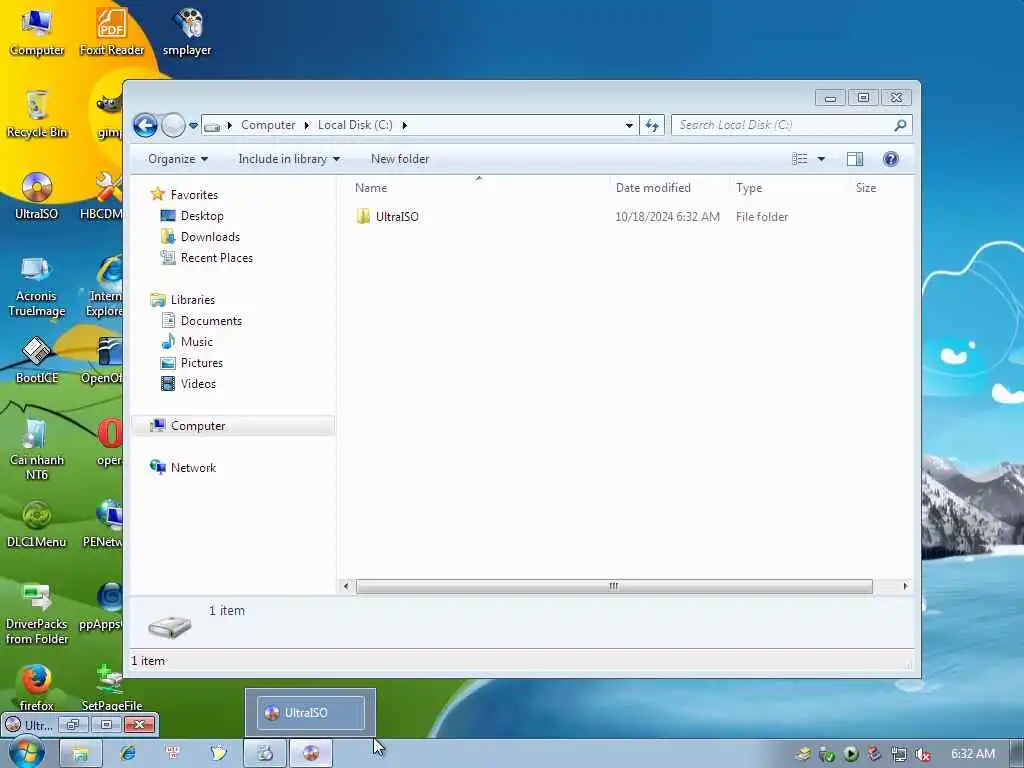Go back using the Explorer back arrow
The height and width of the screenshot is (768, 1024).
pos(145,125)
